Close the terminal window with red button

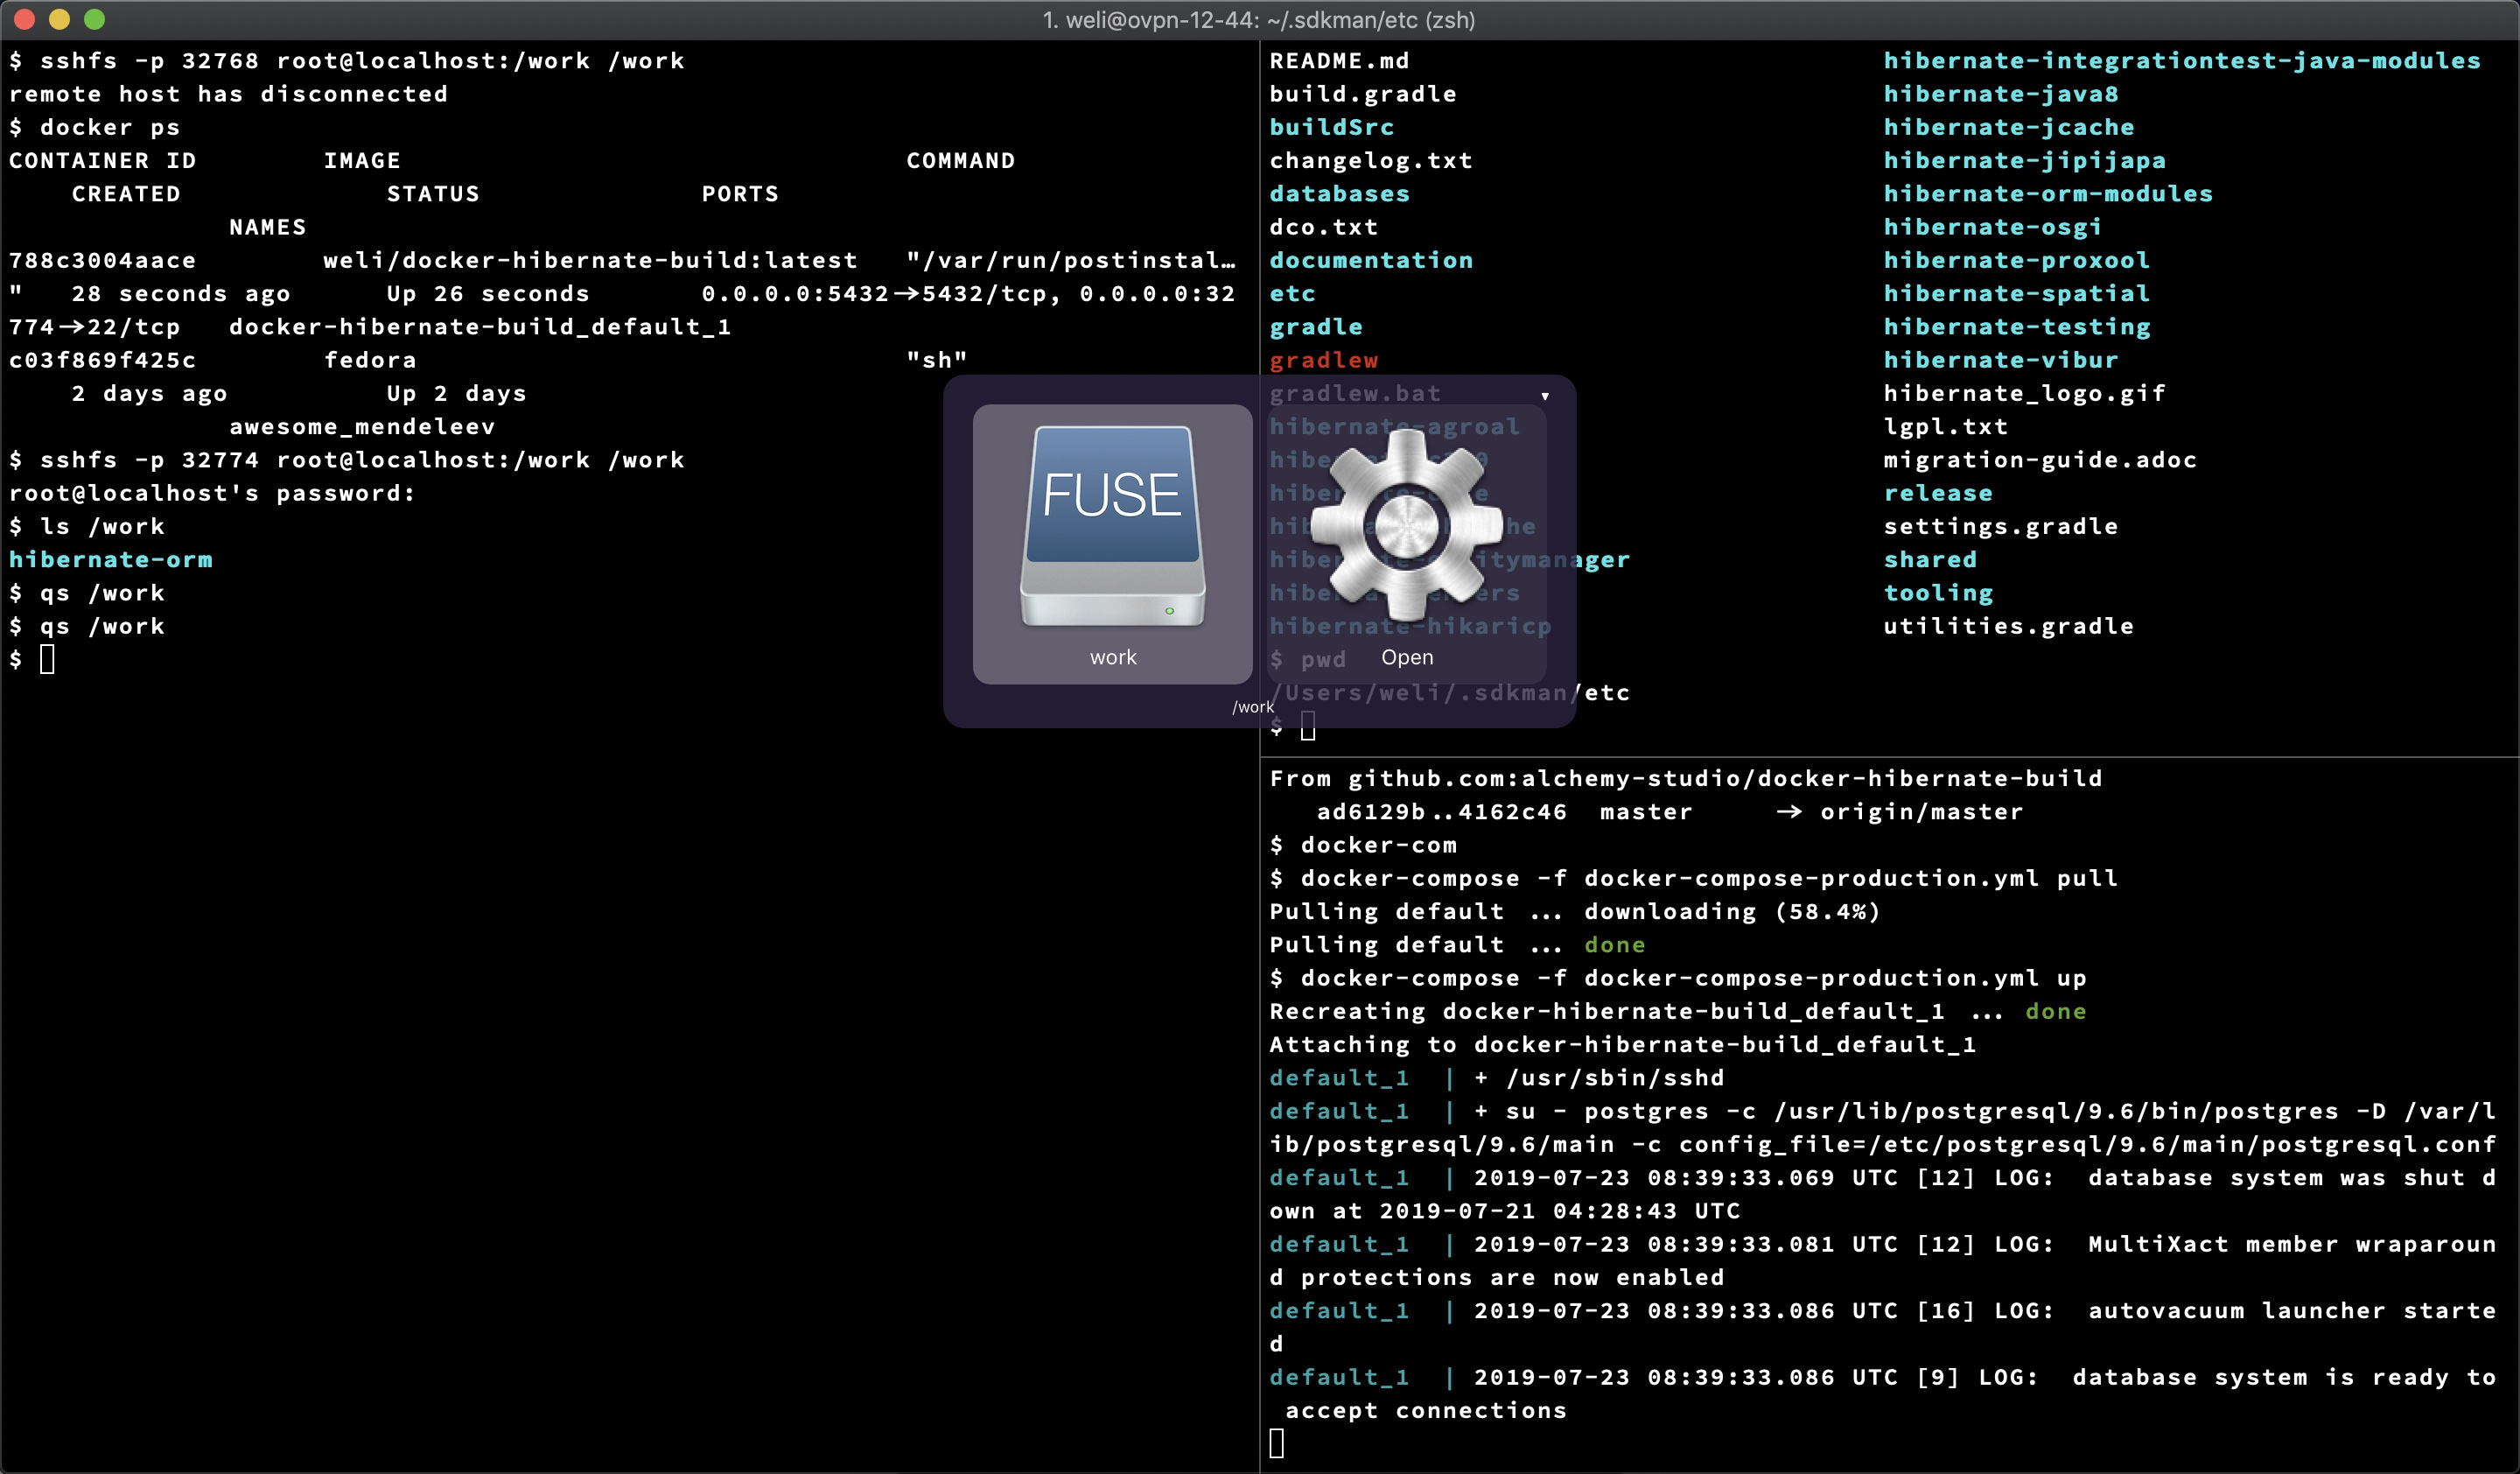pyautogui.click(x=25, y=19)
